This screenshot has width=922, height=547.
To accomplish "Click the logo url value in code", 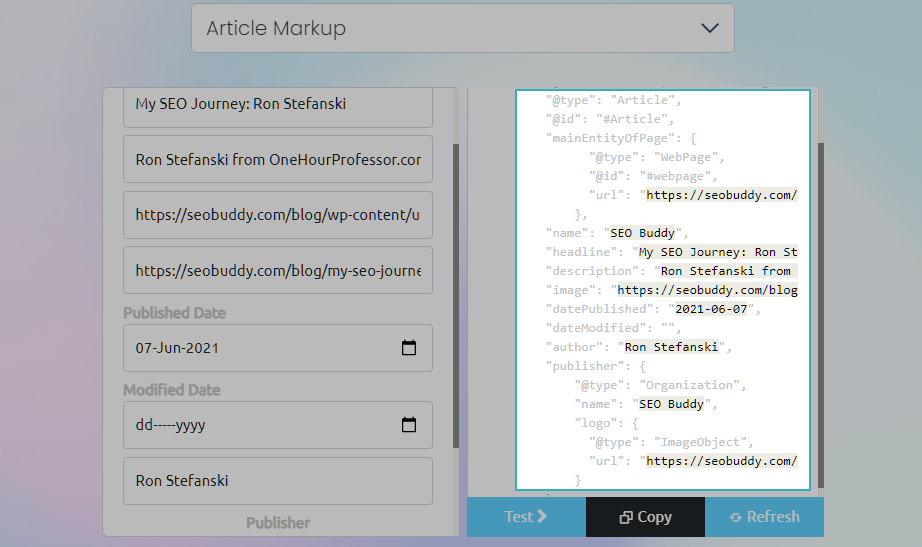I will (x=721, y=461).
